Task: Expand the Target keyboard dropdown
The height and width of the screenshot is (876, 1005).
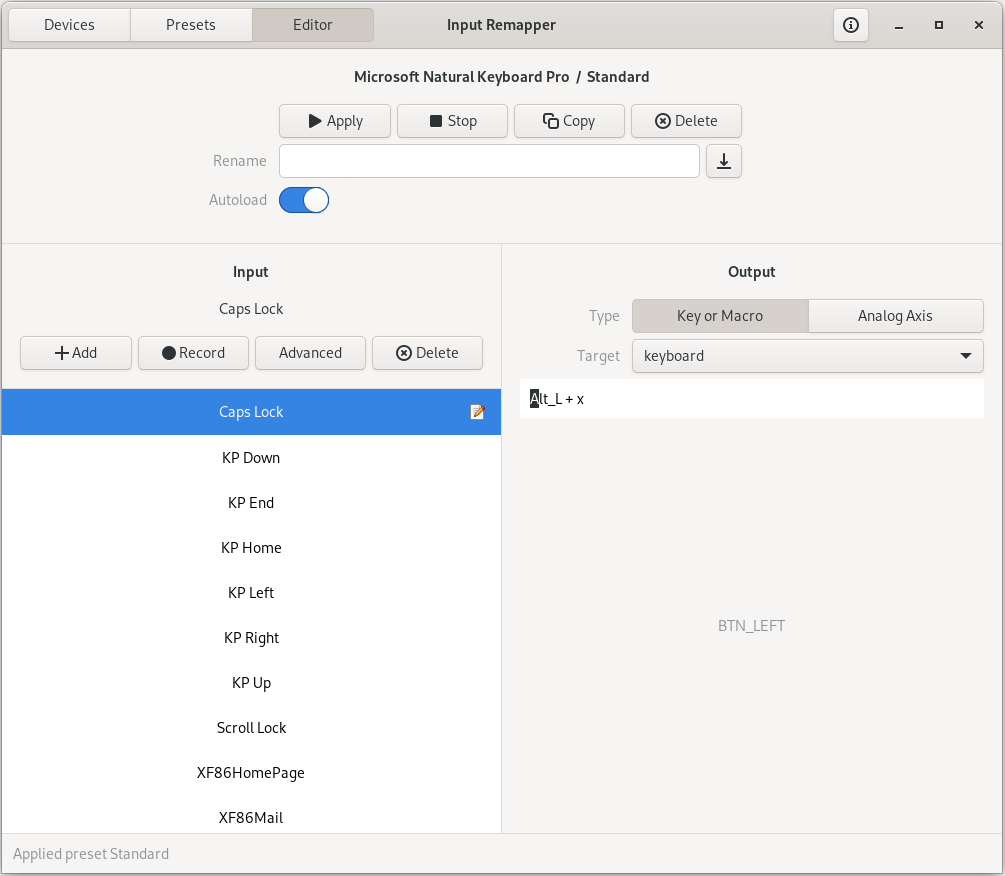Action: [x=807, y=356]
